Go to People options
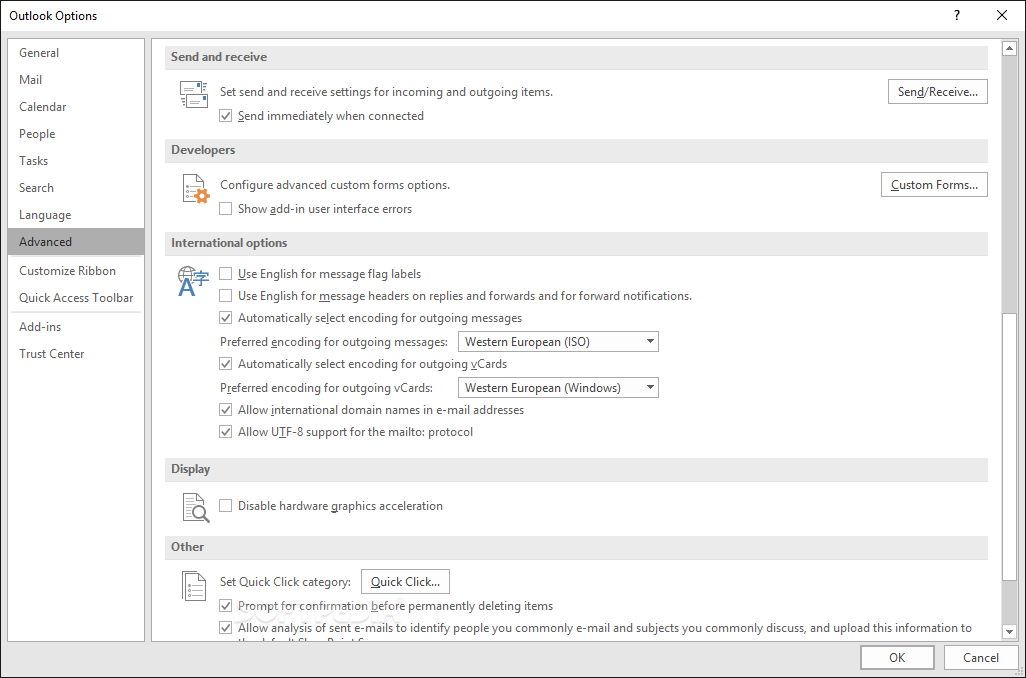Viewport: 1026px width, 678px height. (x=76, y=134)
